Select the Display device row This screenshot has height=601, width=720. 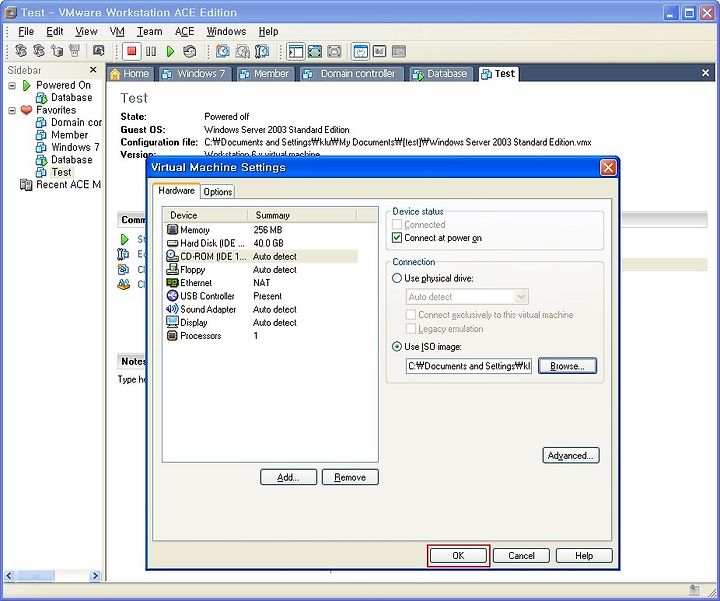point(260,323)
